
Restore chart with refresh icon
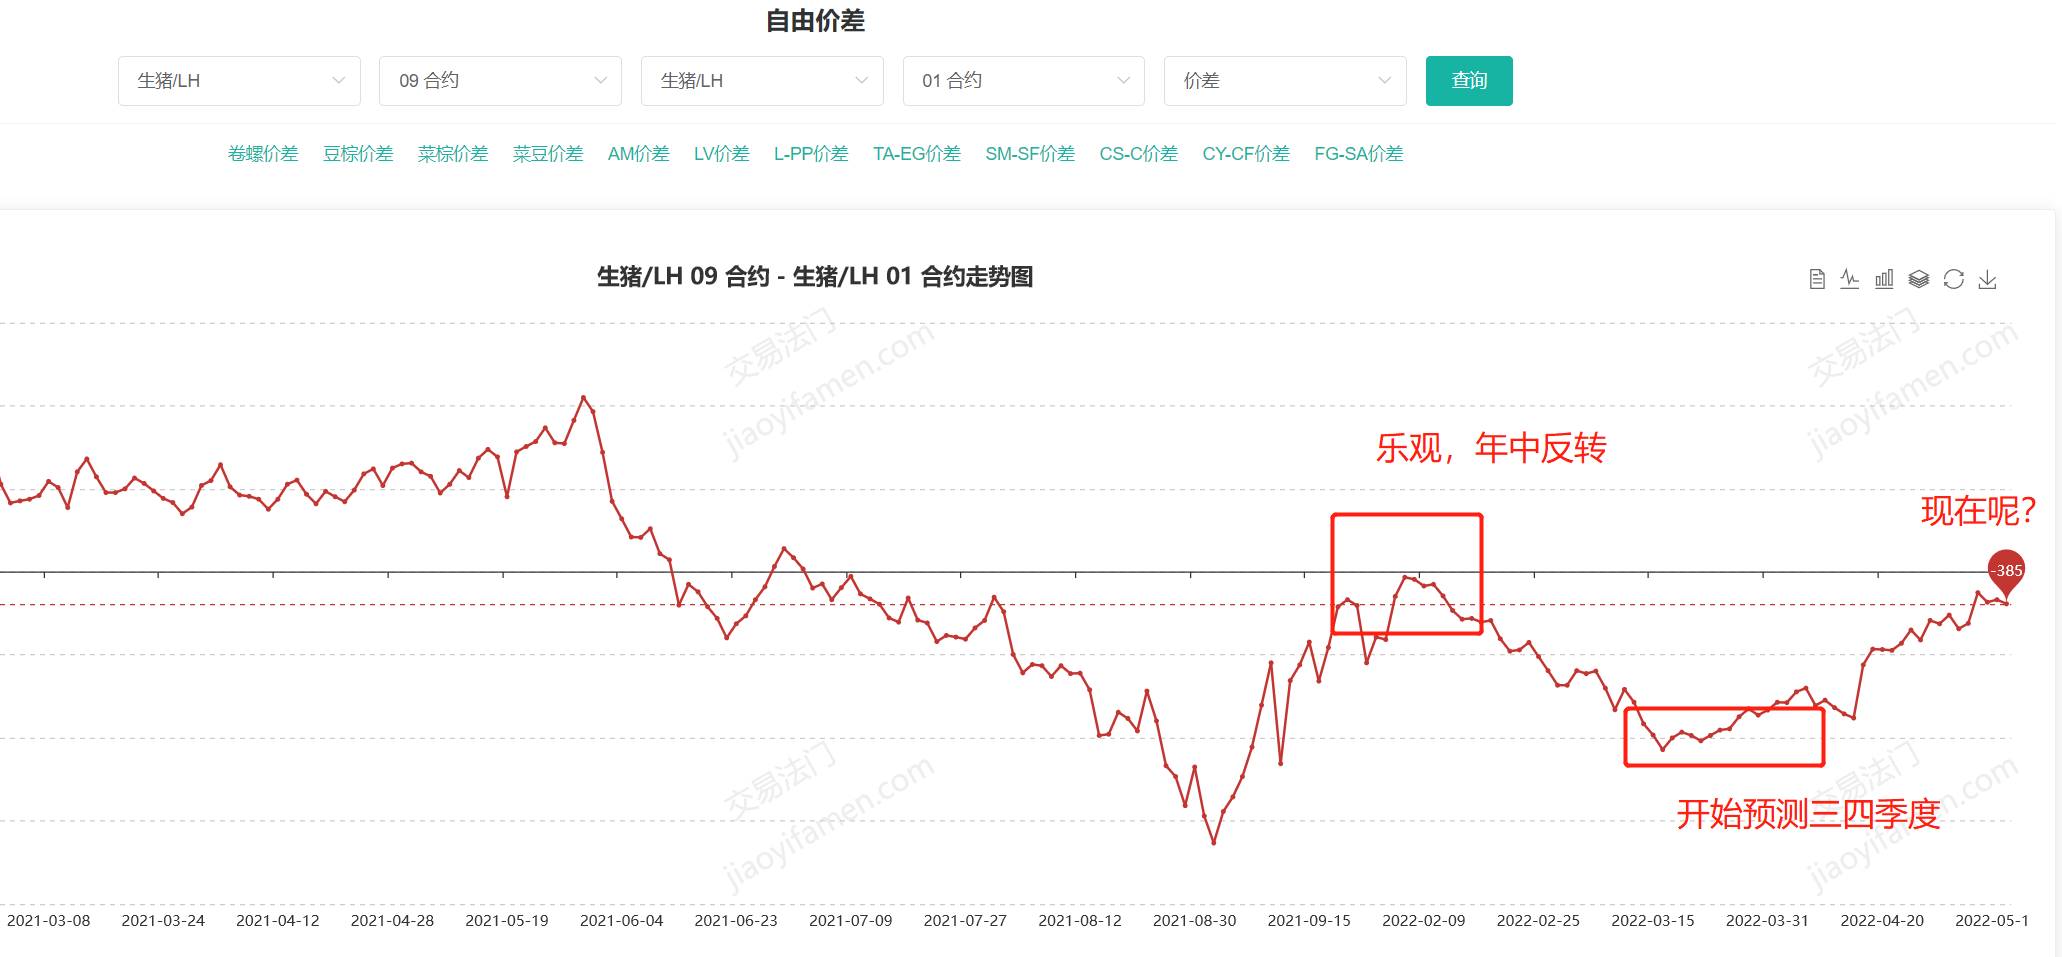click(1953, 279)
